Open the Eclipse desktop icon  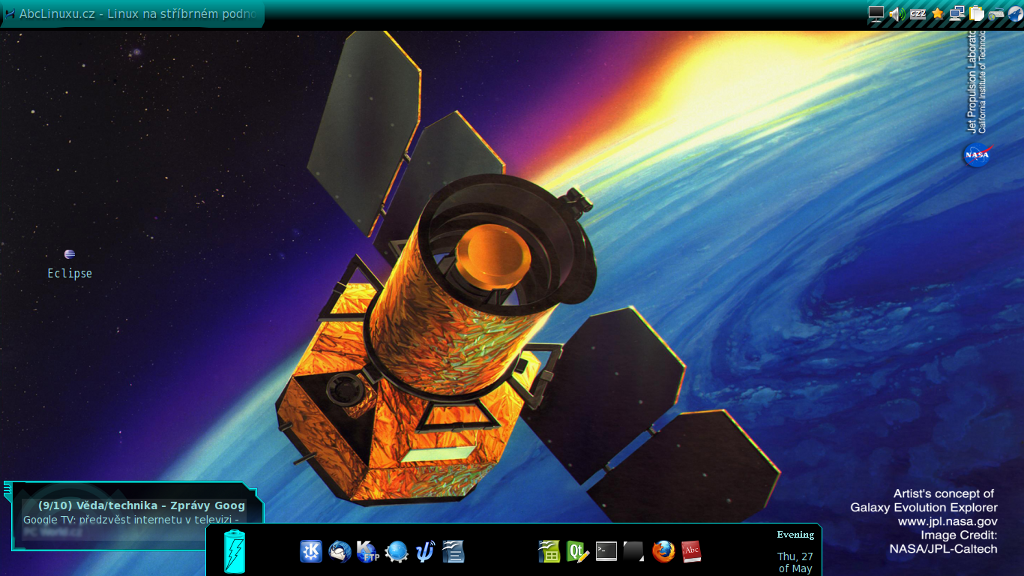point(69,264)
